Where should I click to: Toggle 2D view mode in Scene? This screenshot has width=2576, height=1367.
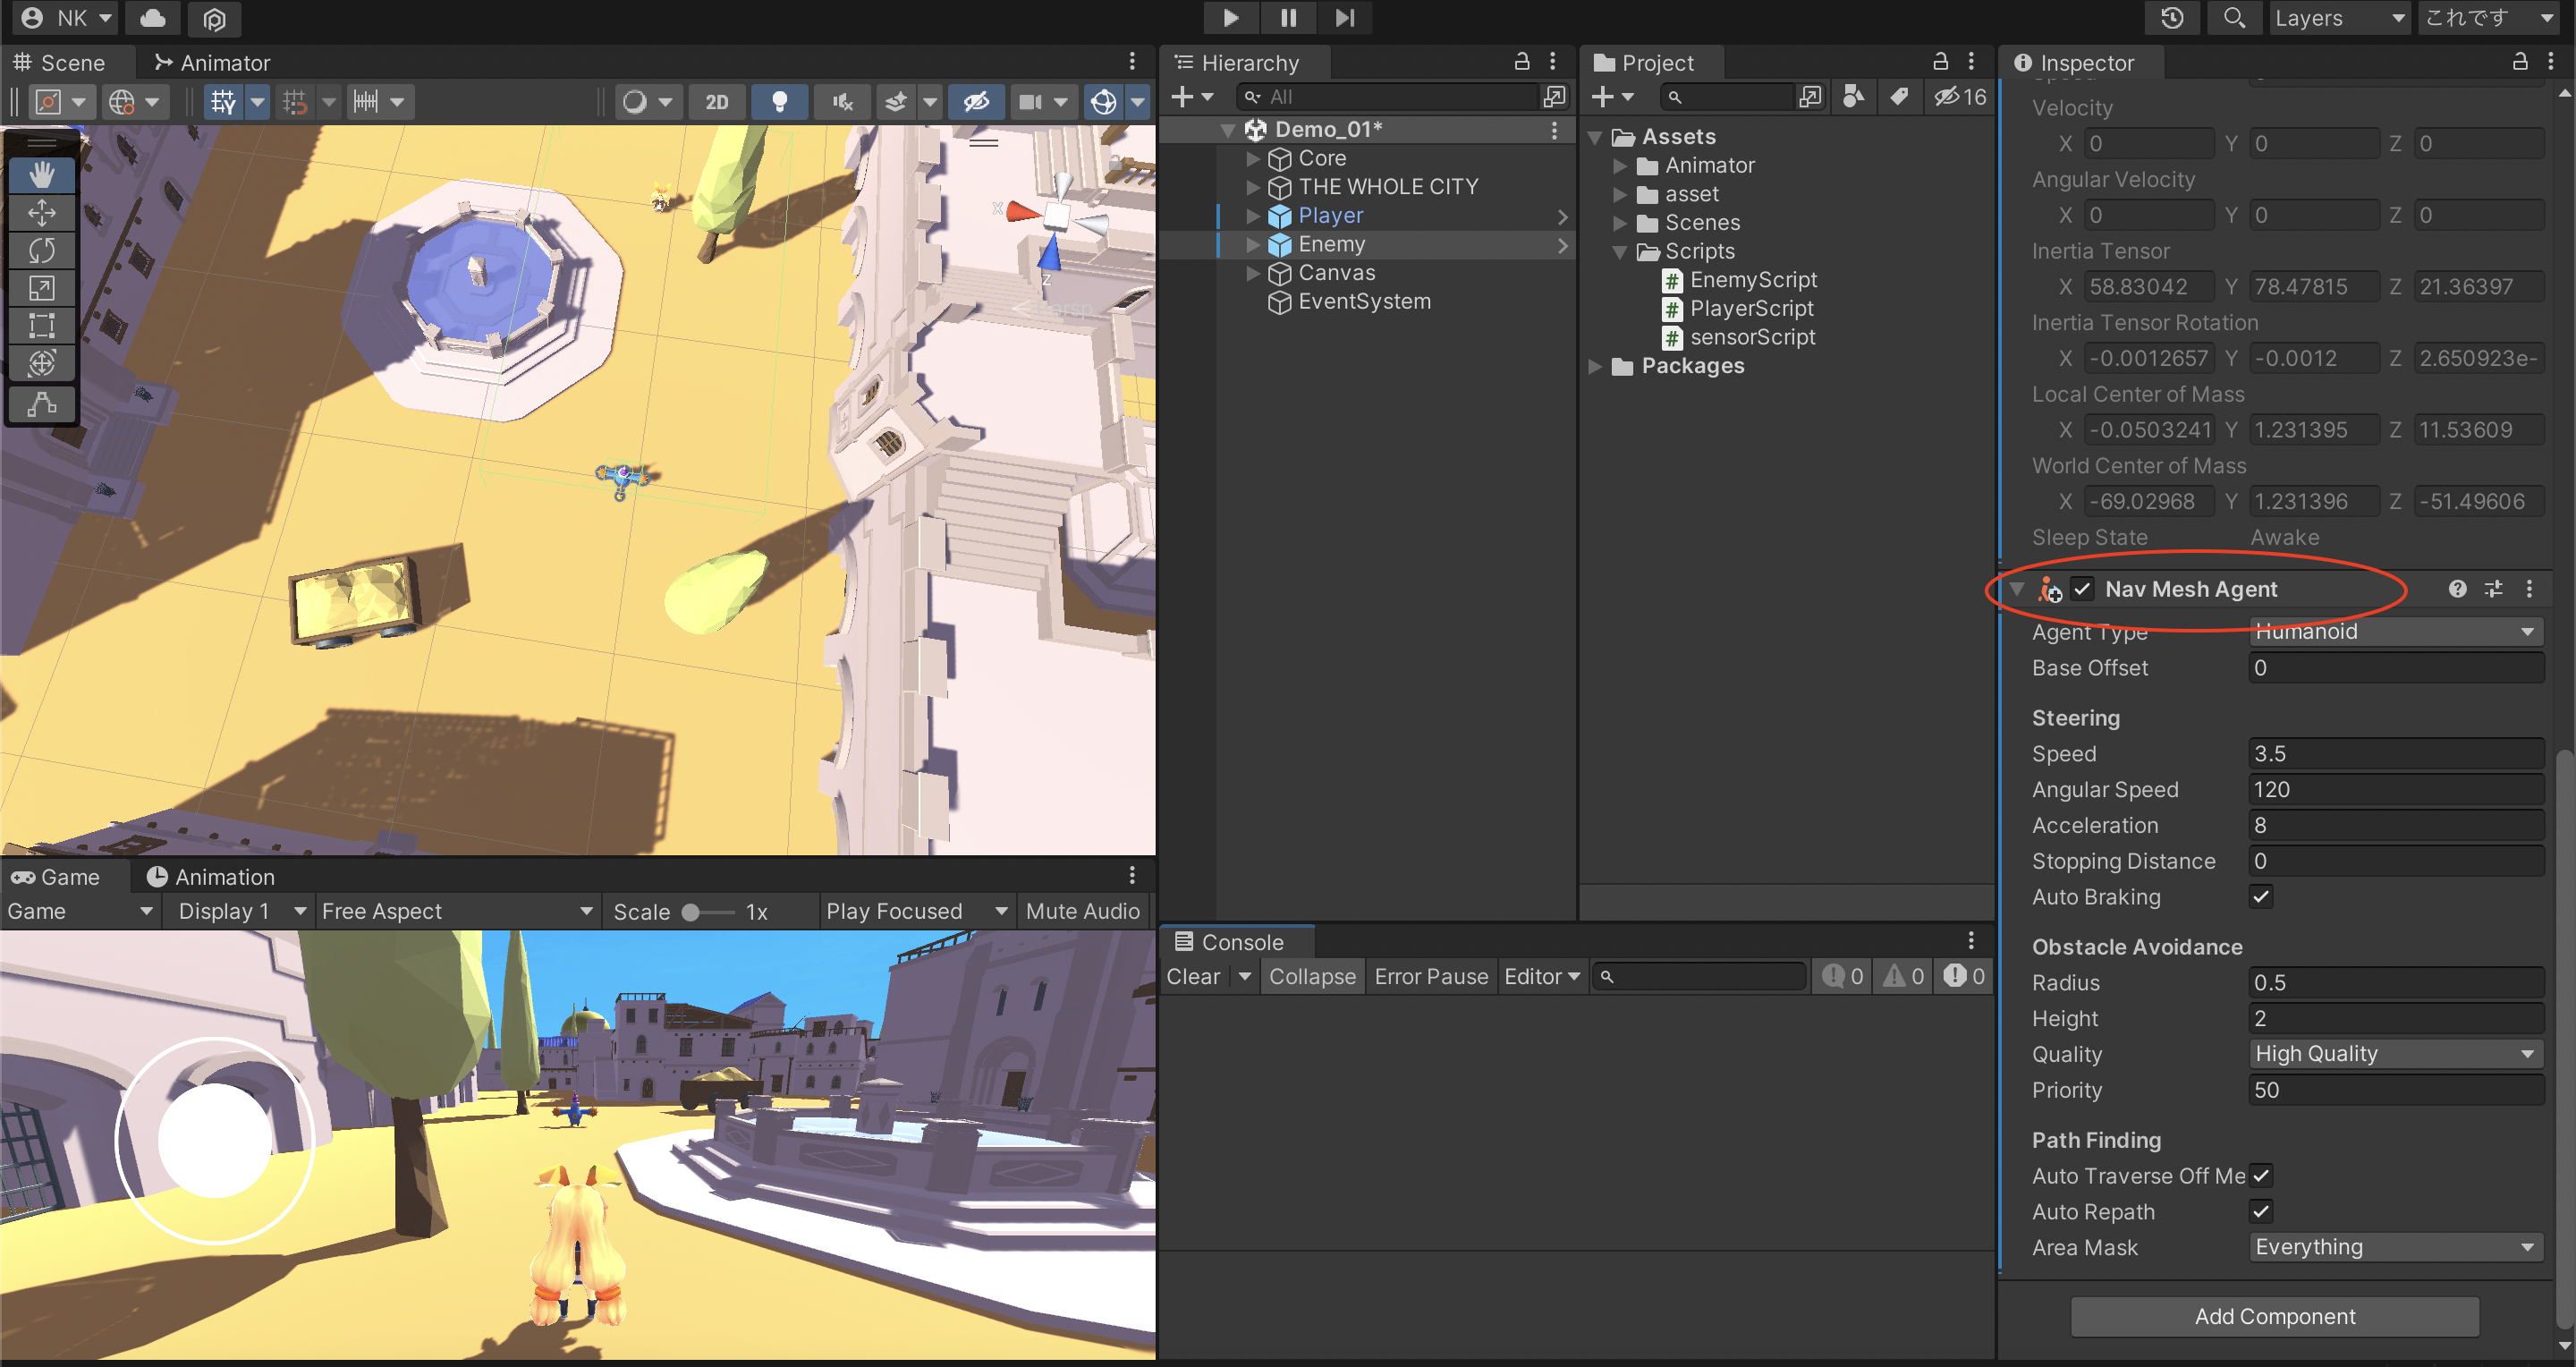pos(716,101)
